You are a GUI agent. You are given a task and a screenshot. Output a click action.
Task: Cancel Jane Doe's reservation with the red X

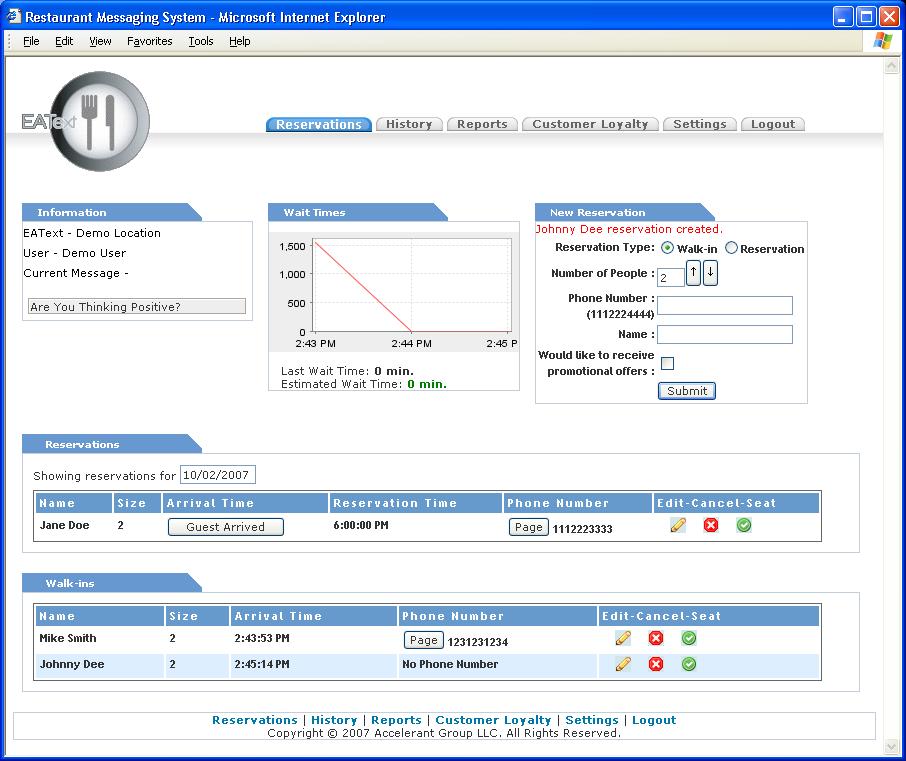tap(711, 525)
